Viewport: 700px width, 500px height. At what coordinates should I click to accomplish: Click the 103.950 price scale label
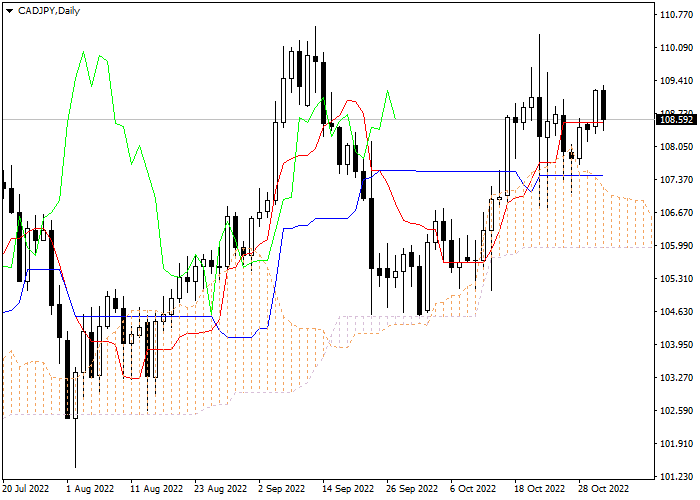tap(676, 345)
